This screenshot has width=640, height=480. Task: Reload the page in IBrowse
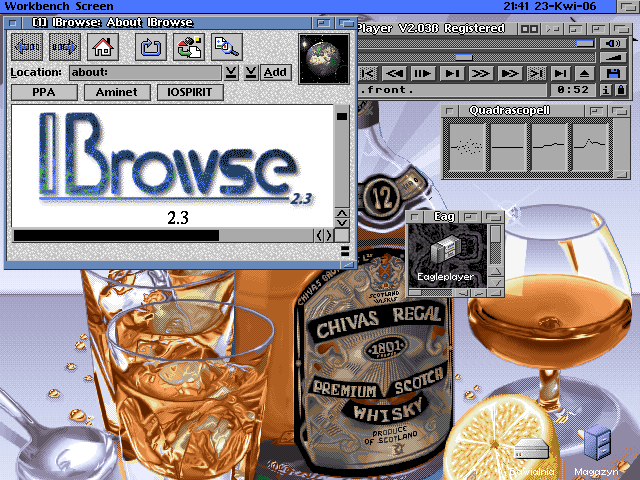coord(151,47)
